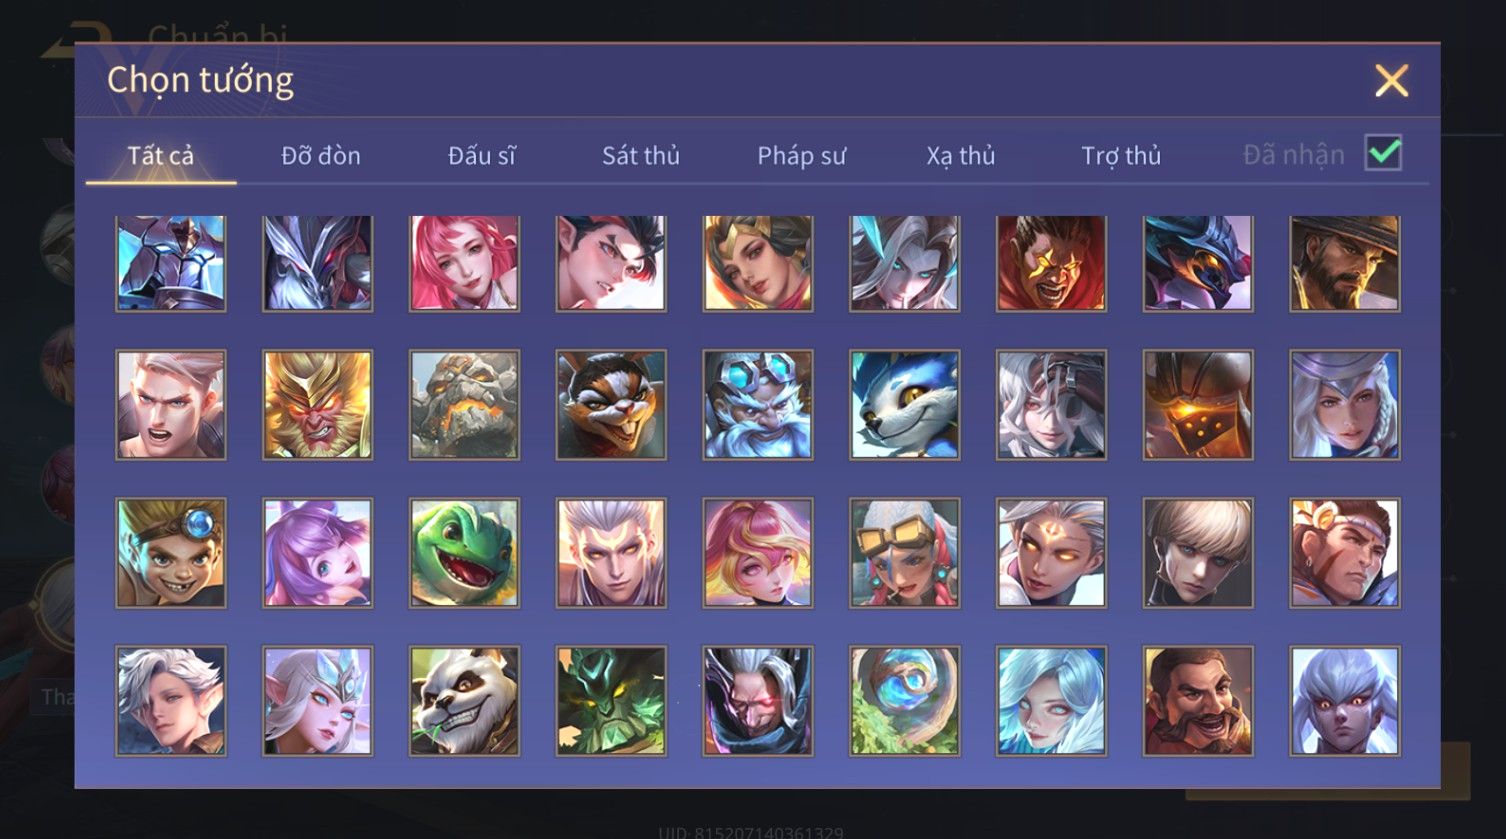Filter heroes by Đấu sĩ tab
Image resolution: width=1506 pixels, height=839 pixels.
[482, 155]
